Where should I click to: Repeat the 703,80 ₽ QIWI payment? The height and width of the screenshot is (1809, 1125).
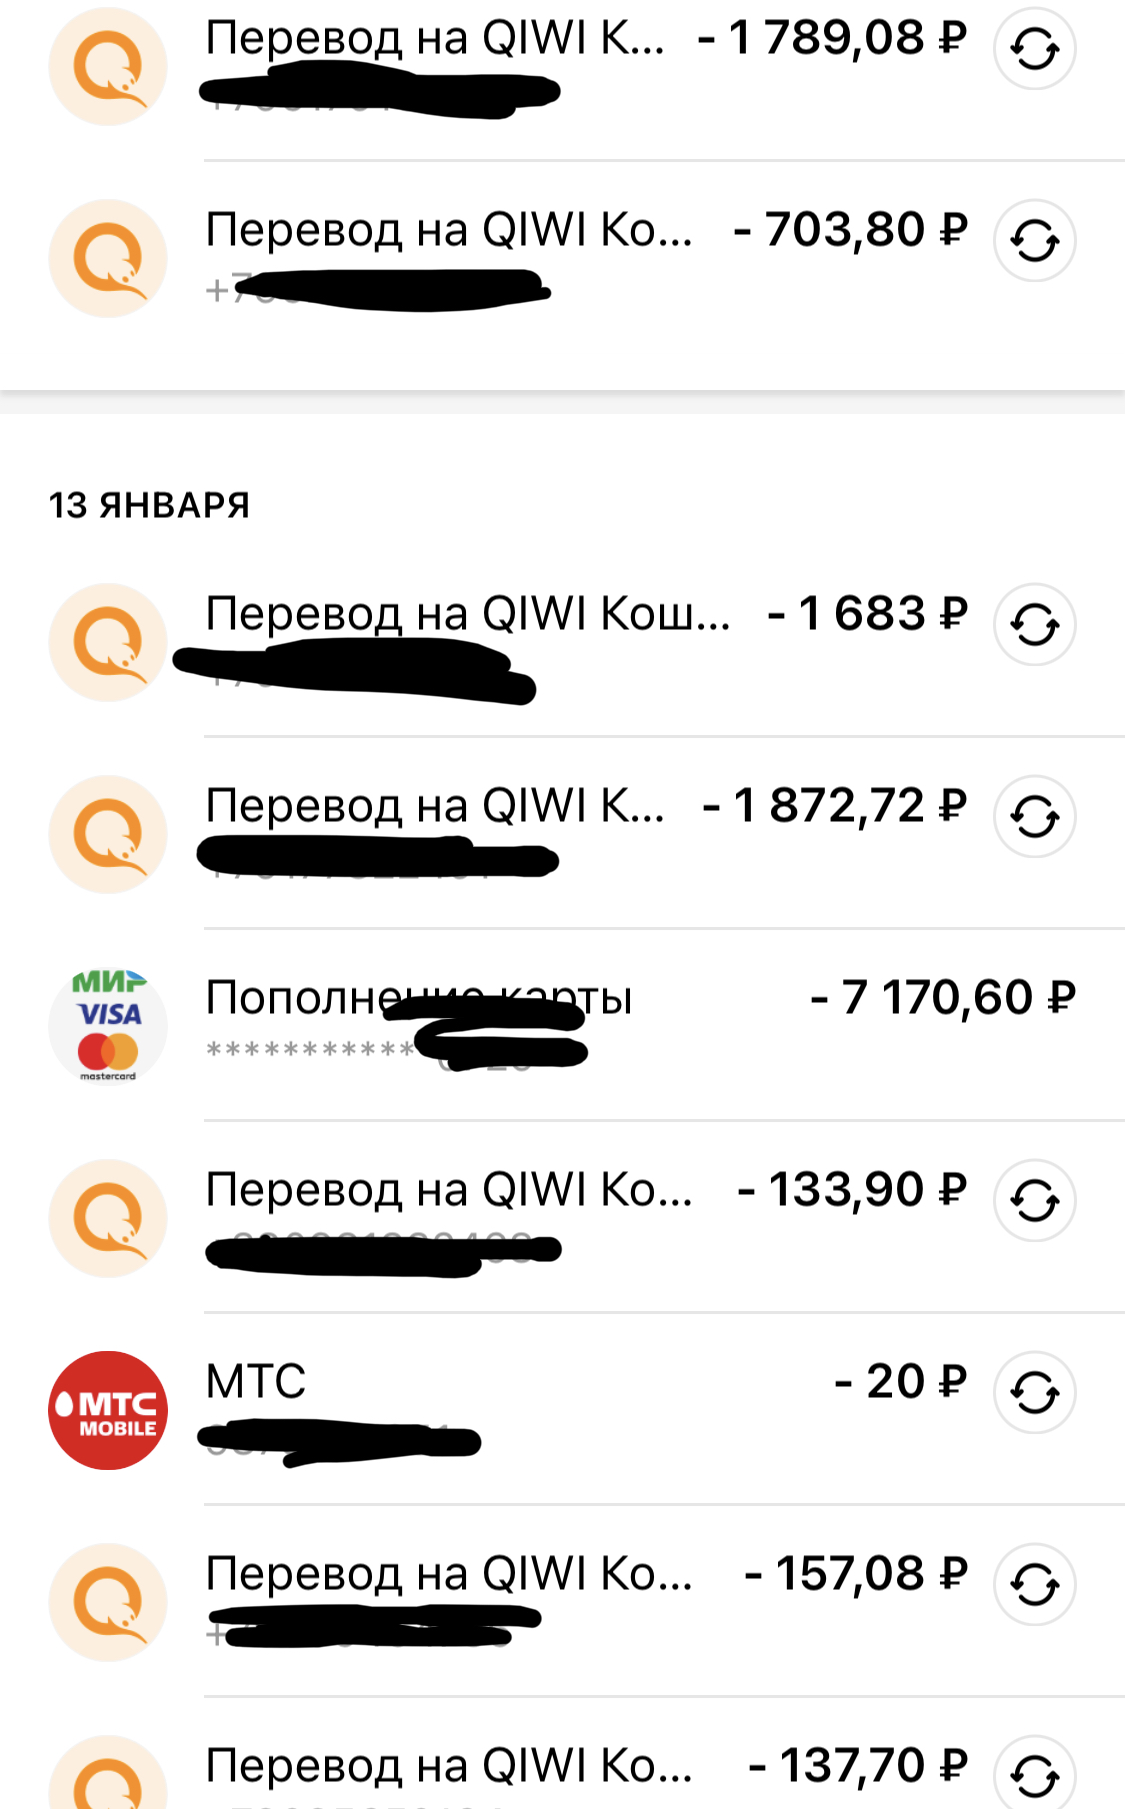[1034, 240]
